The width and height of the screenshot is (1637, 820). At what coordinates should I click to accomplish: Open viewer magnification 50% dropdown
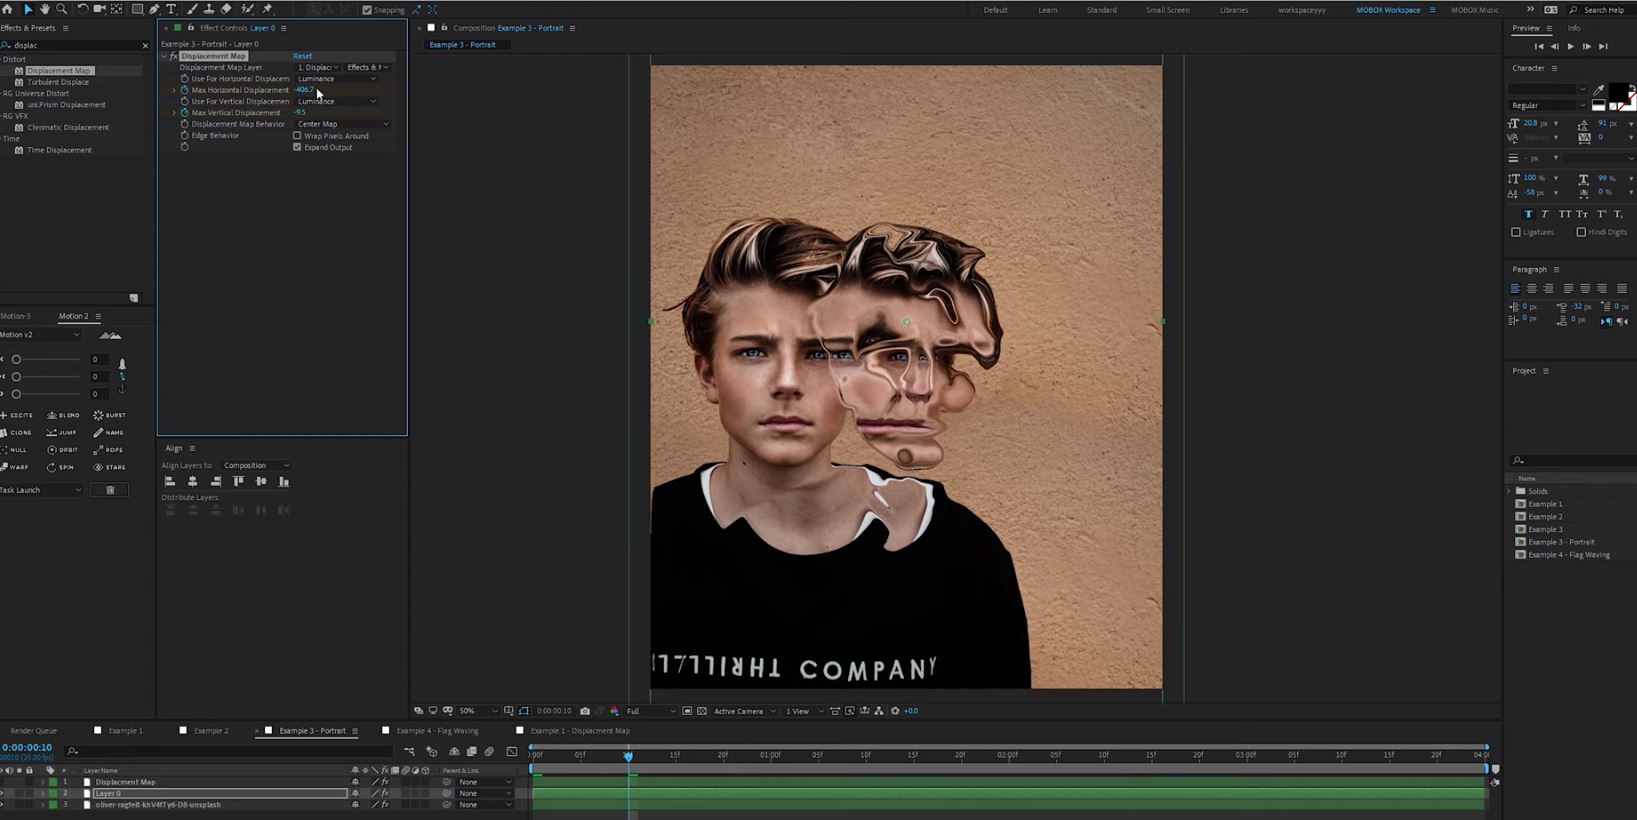(478, 711)
